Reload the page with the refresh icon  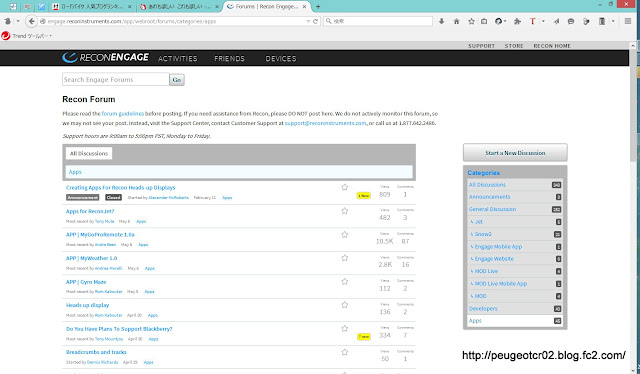click(x=315, y=21)
